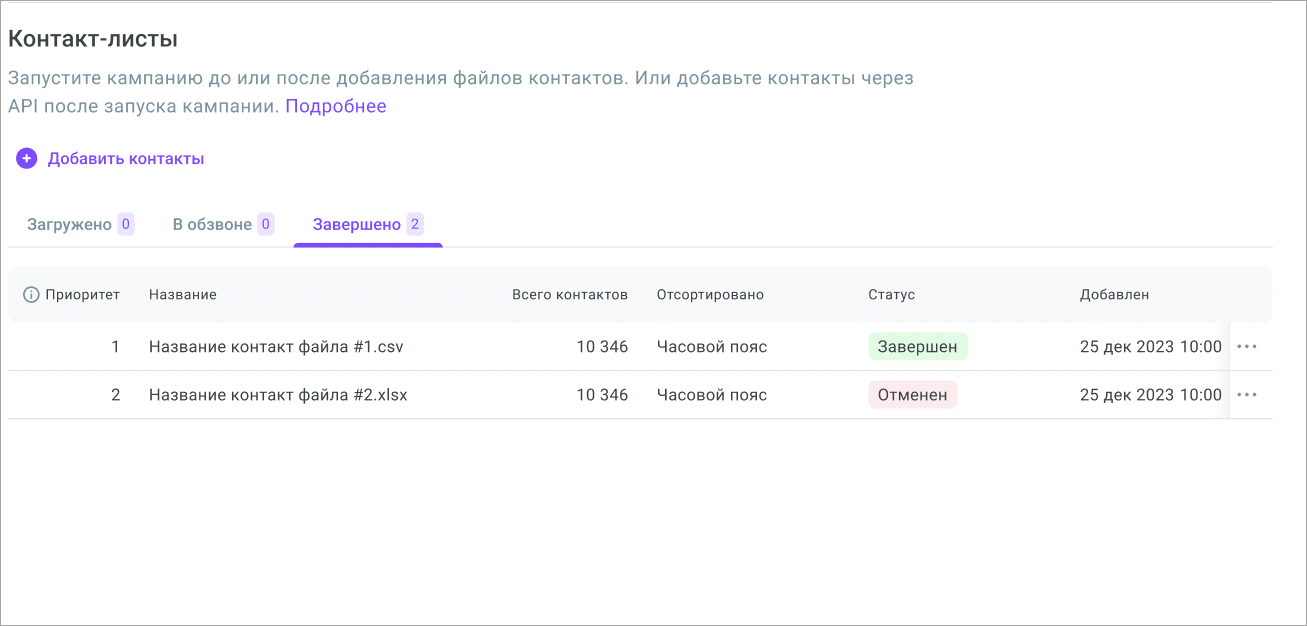Click the red Отменен status badge

[912, 395]
